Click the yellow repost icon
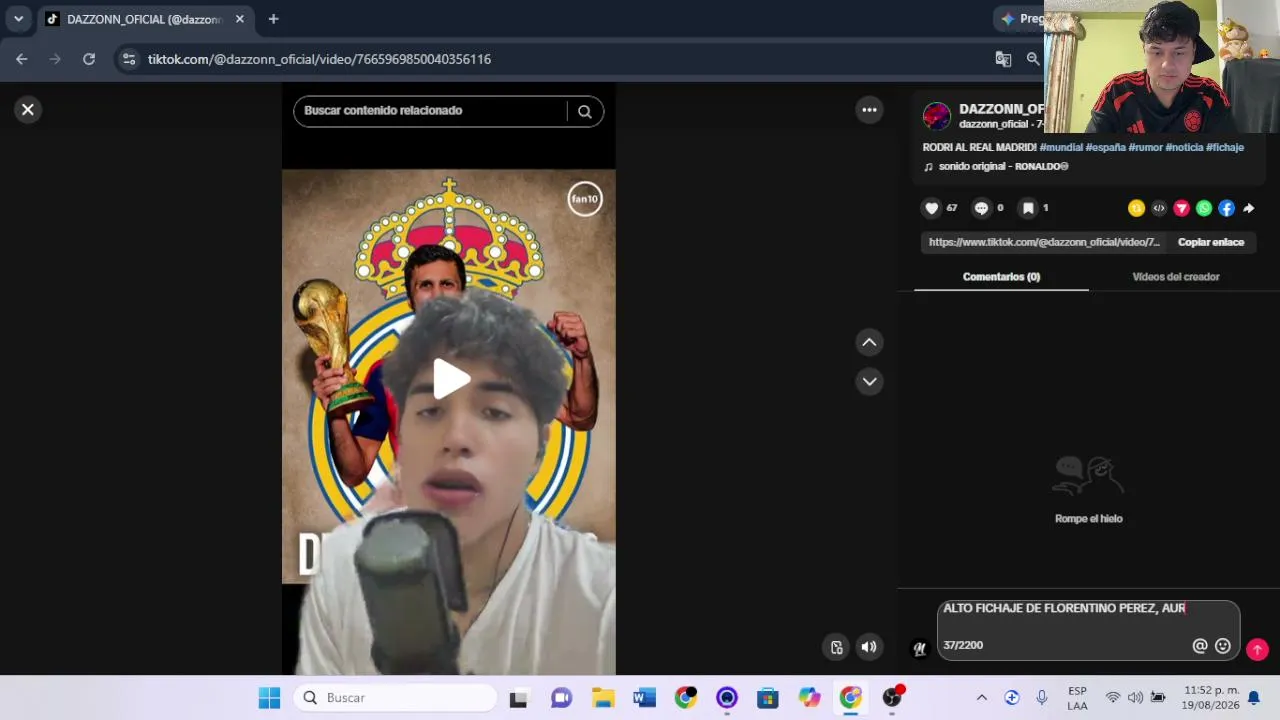This screenshot has height=720, width=1280. (x=1136, y=208)
